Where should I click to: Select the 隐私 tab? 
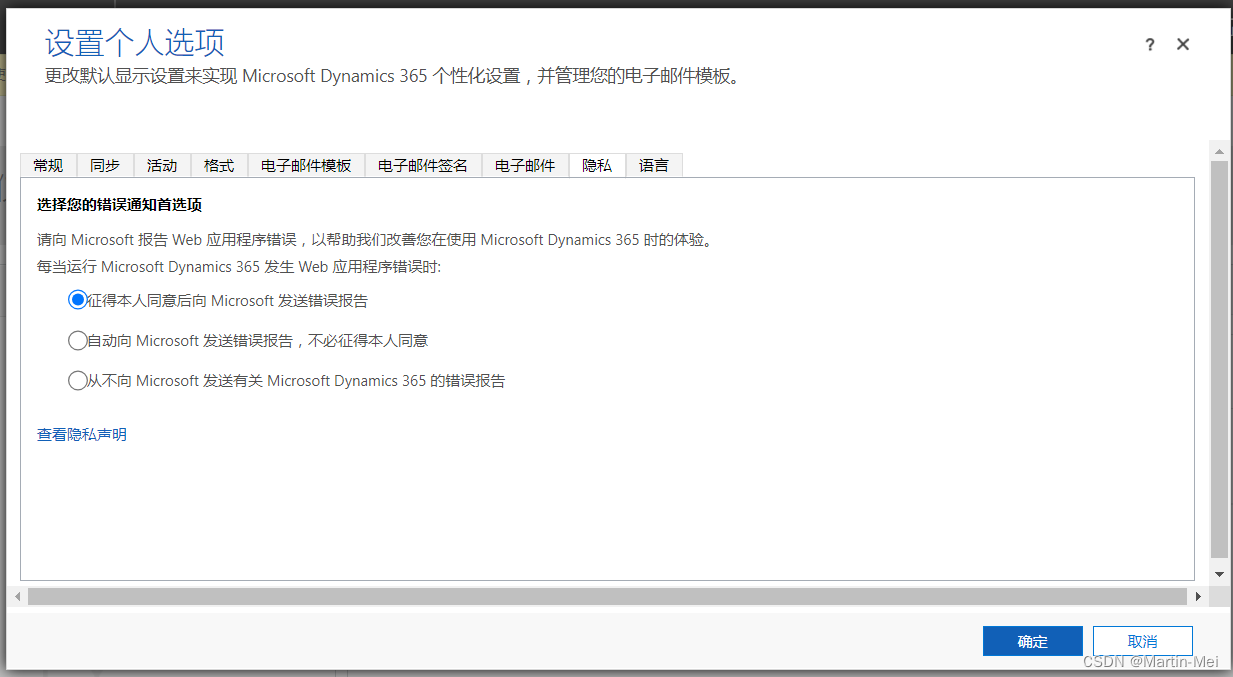coord(597,165)
